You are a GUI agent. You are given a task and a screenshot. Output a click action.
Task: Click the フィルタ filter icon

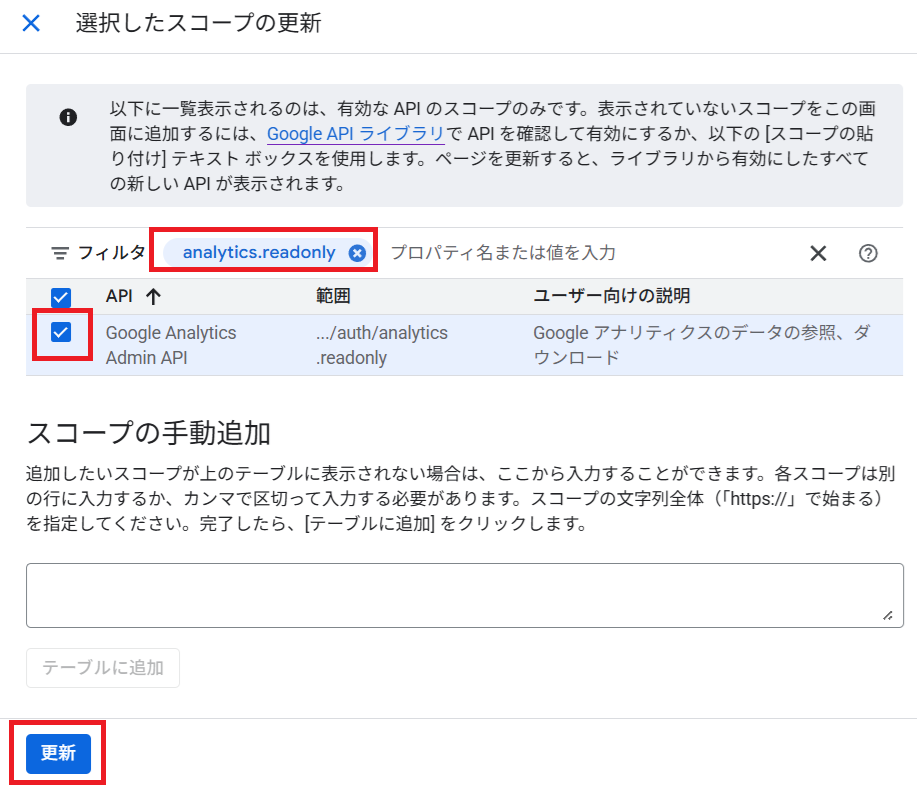61,253
